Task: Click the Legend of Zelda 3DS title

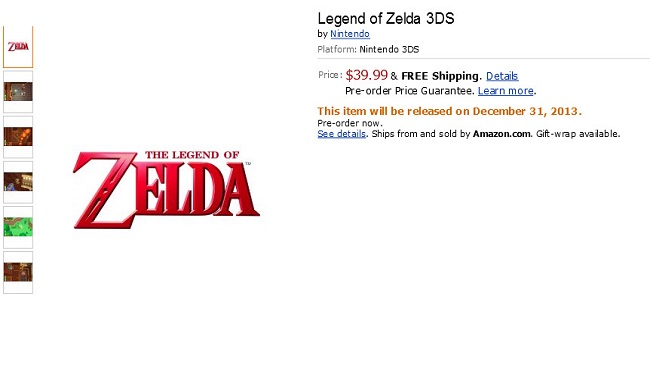Action: pyautogui.click(x=386, y=18)
